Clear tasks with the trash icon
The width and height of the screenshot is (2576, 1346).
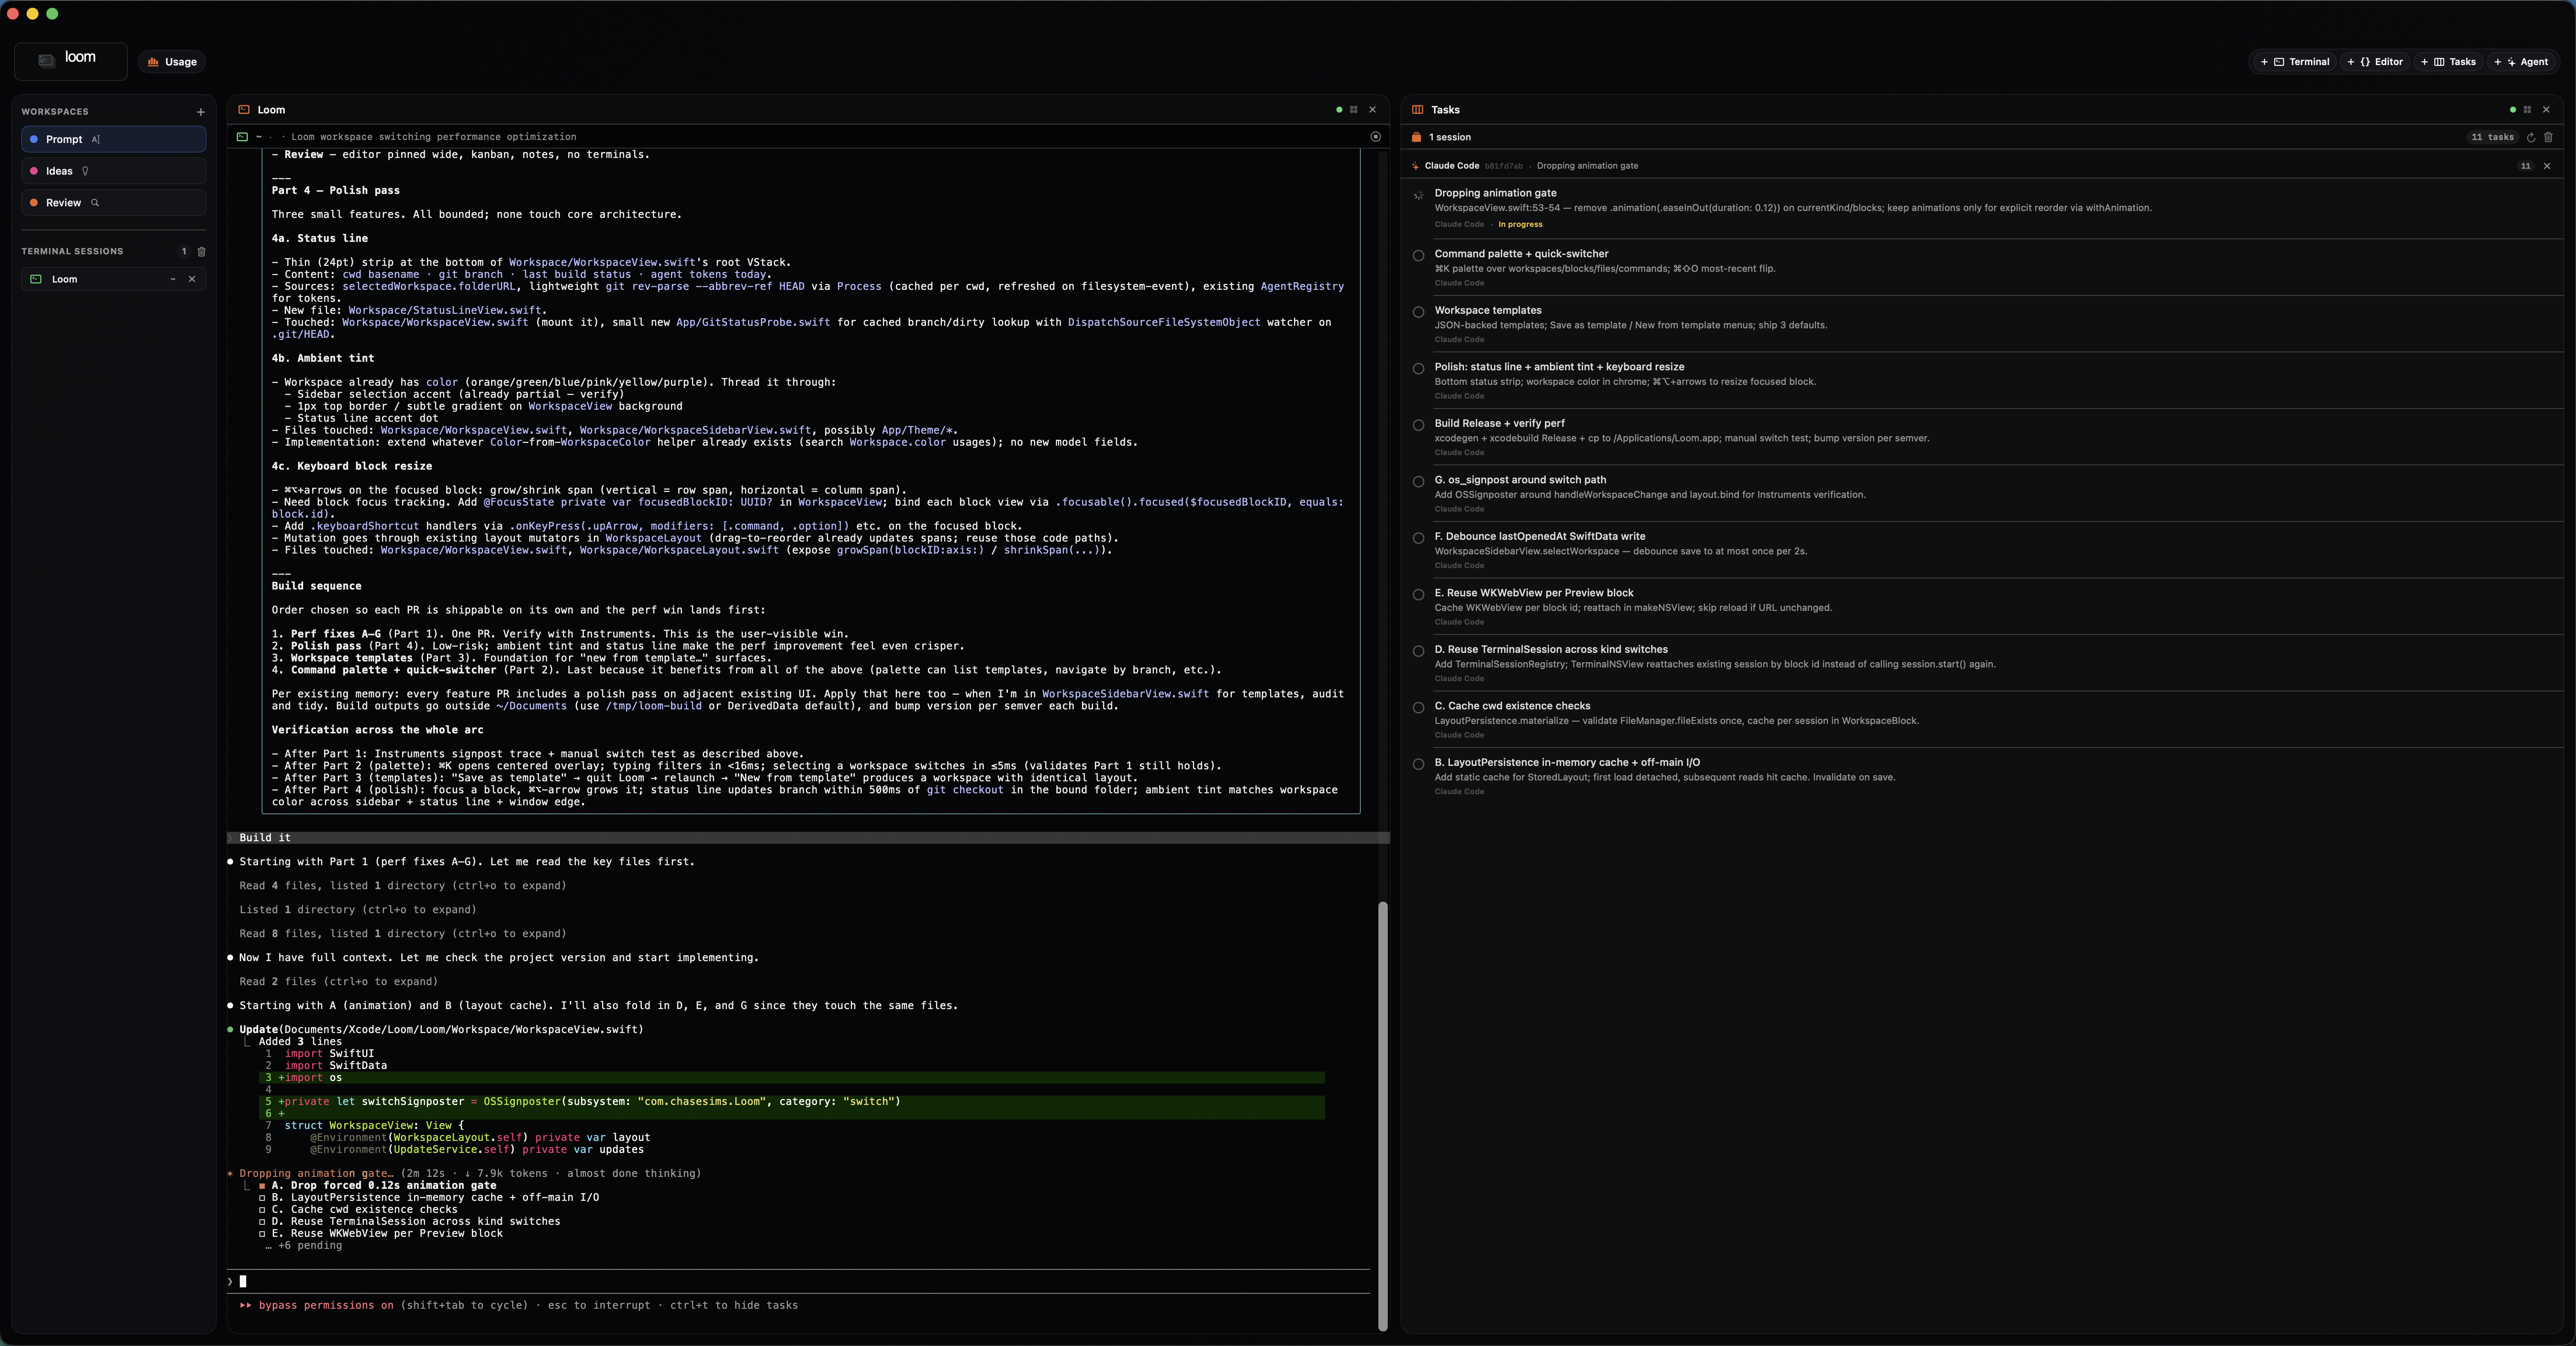tap(2548, 137)
